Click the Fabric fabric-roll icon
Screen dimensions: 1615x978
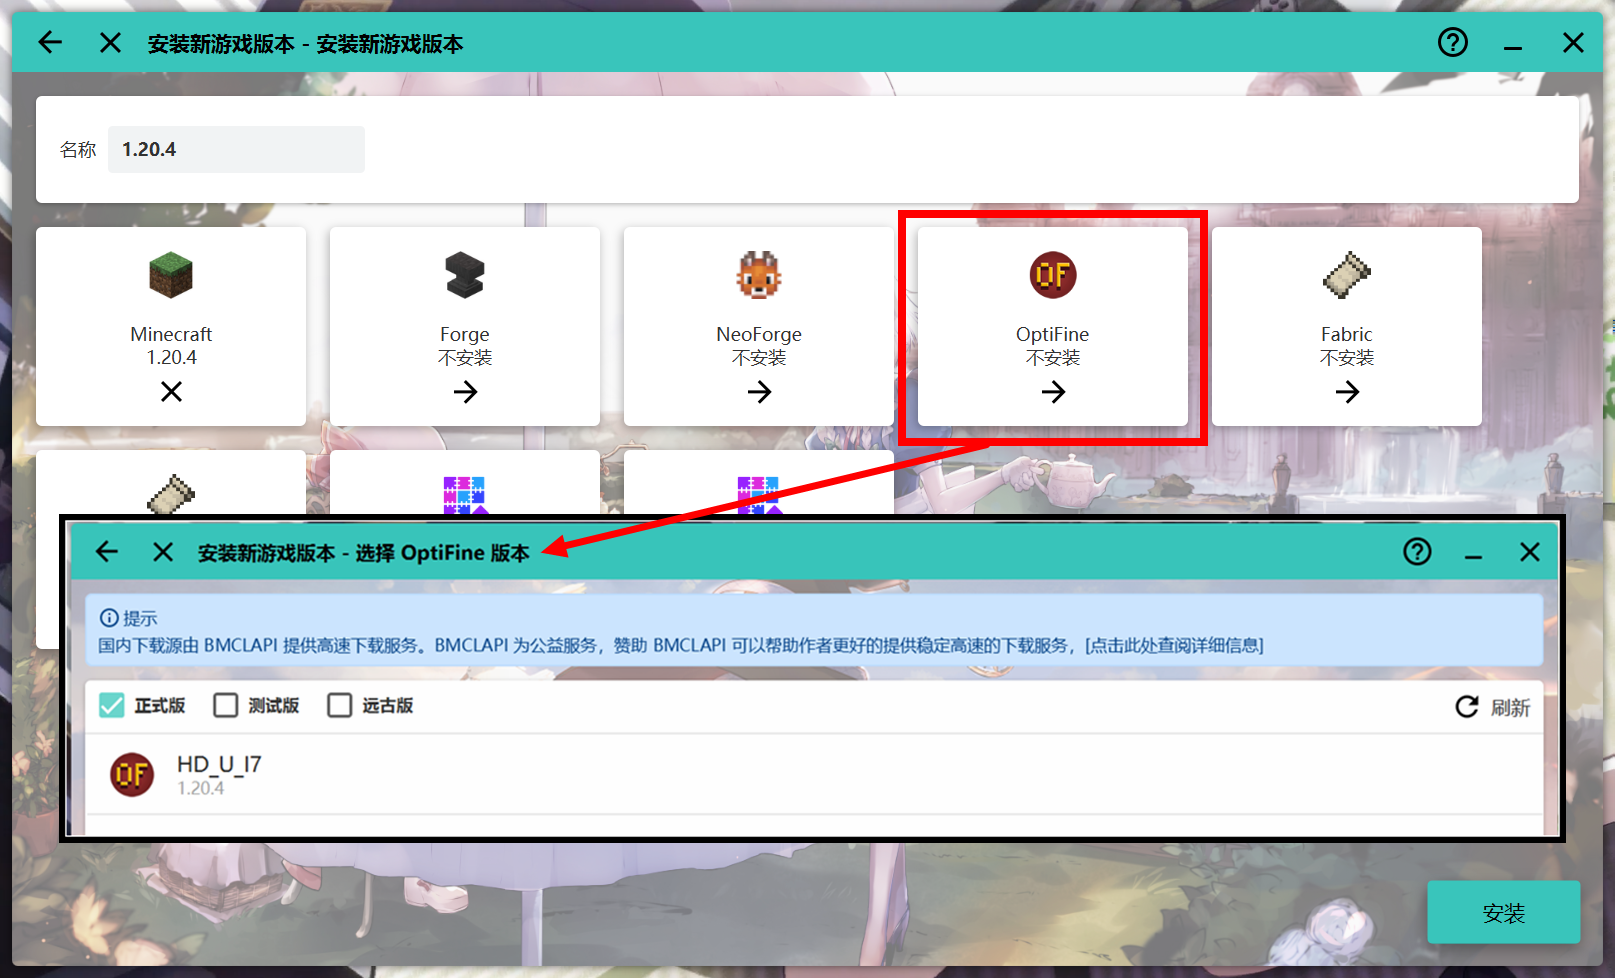pos(1347,275)
